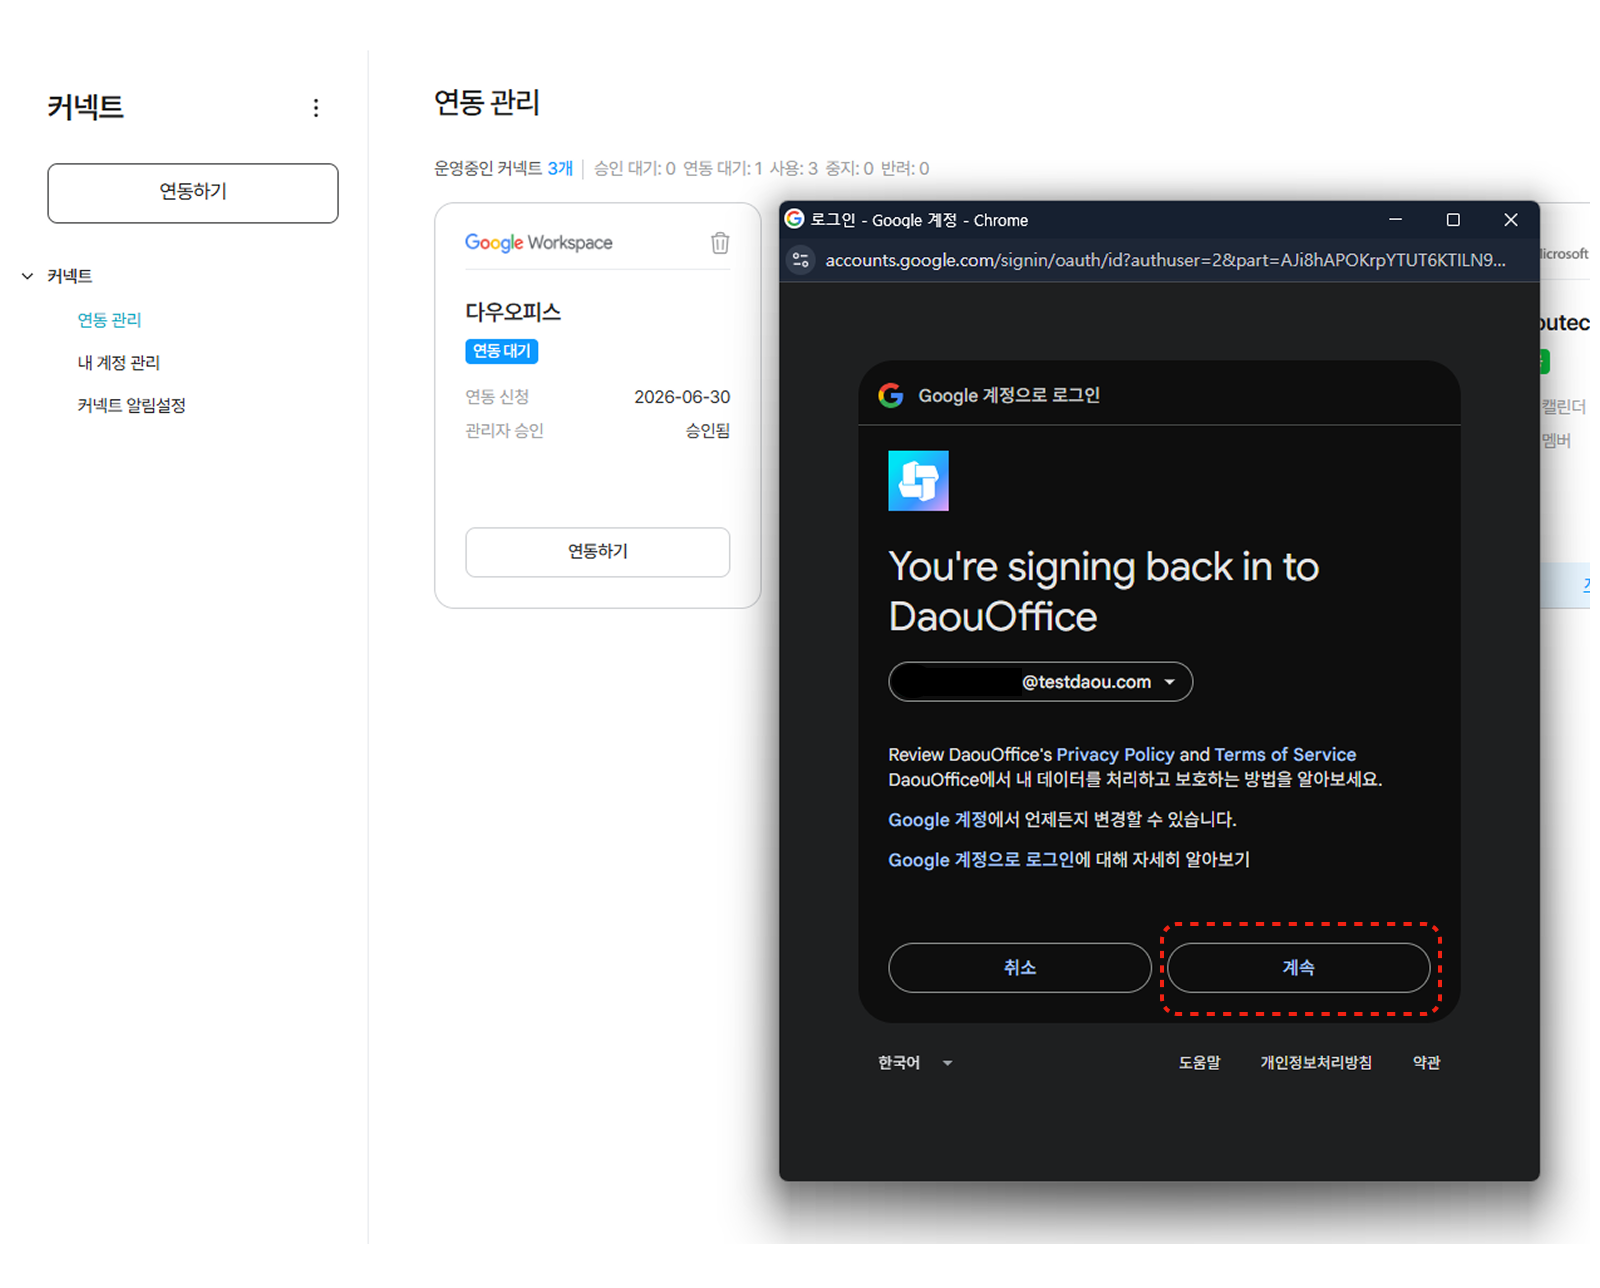
Task: Close the Google login Chrome window
Action: 1511,220
